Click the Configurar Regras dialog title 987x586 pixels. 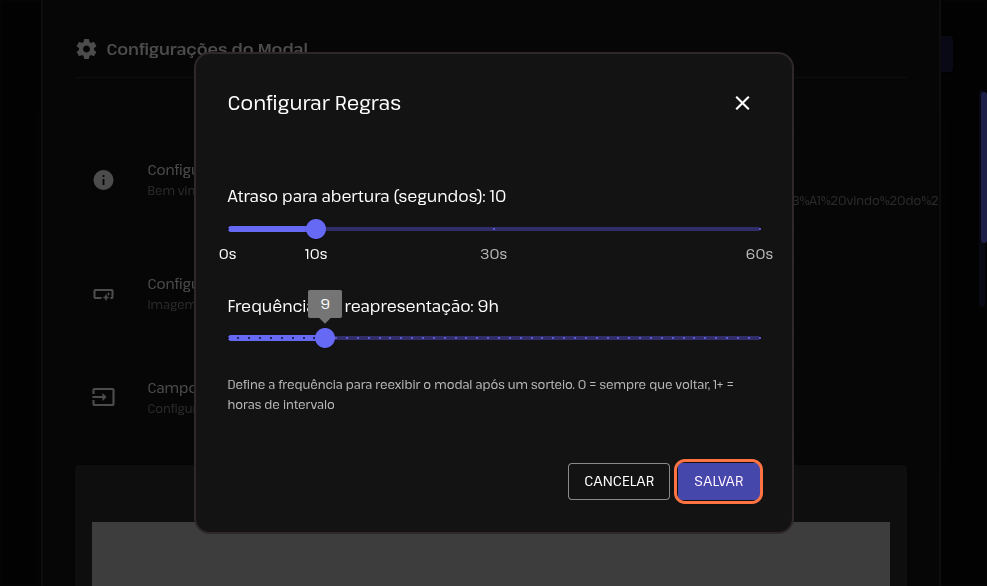pos(314,103)
